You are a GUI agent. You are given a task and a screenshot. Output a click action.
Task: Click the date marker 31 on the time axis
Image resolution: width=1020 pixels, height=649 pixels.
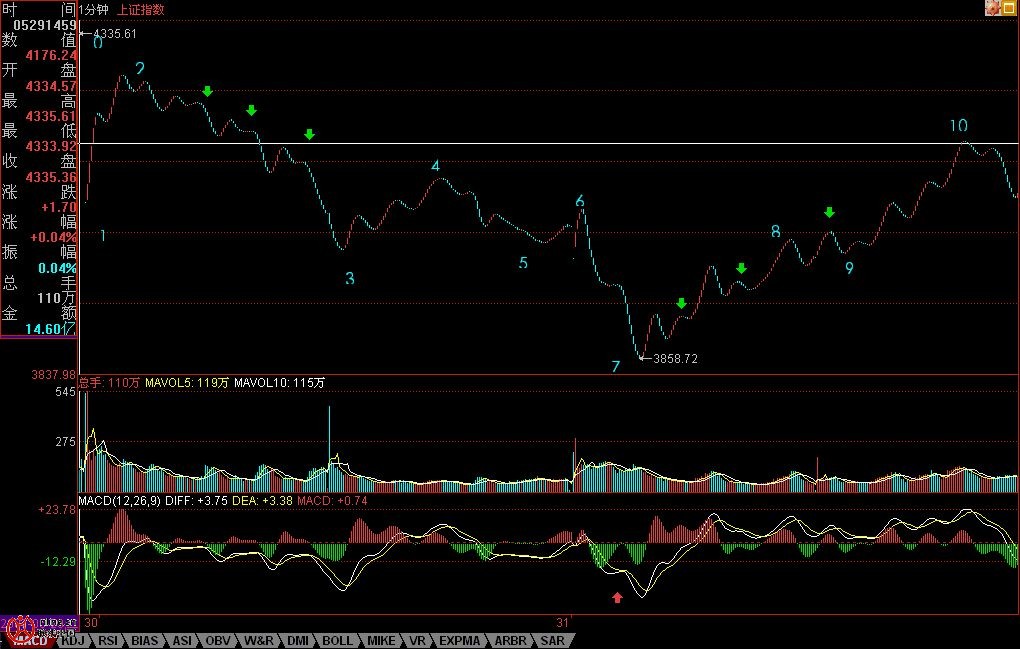click(x=561, y=622)
